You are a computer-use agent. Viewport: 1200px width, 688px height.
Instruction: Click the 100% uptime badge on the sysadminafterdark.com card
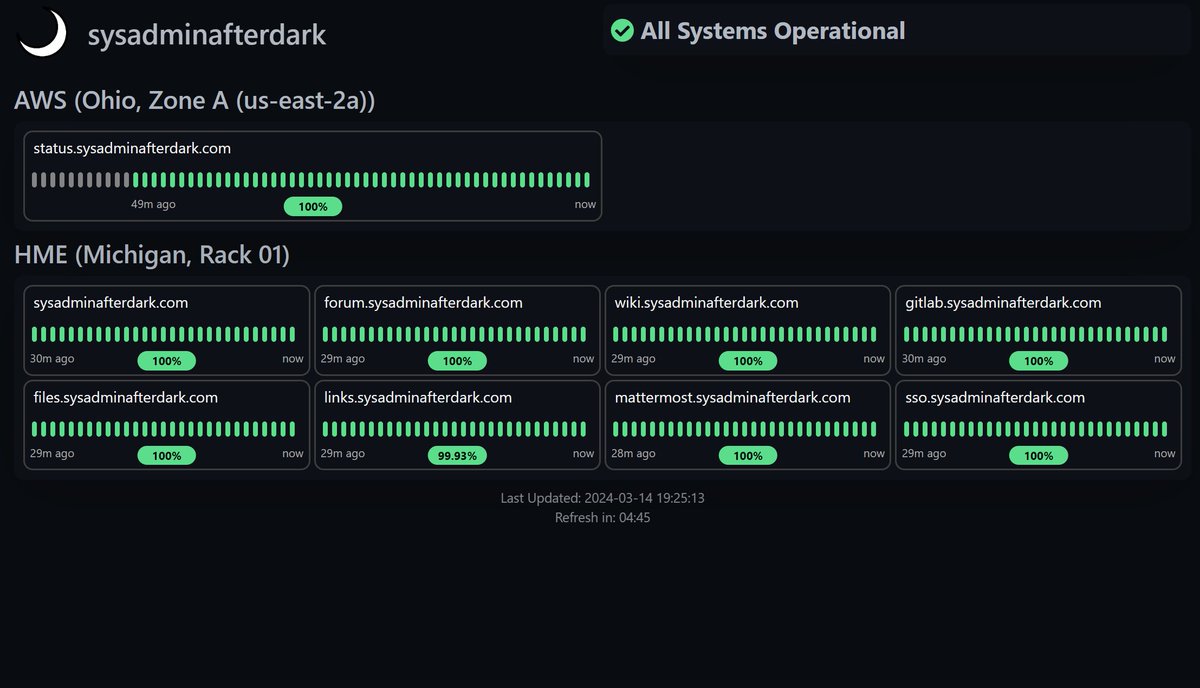(x=166, y=360)
